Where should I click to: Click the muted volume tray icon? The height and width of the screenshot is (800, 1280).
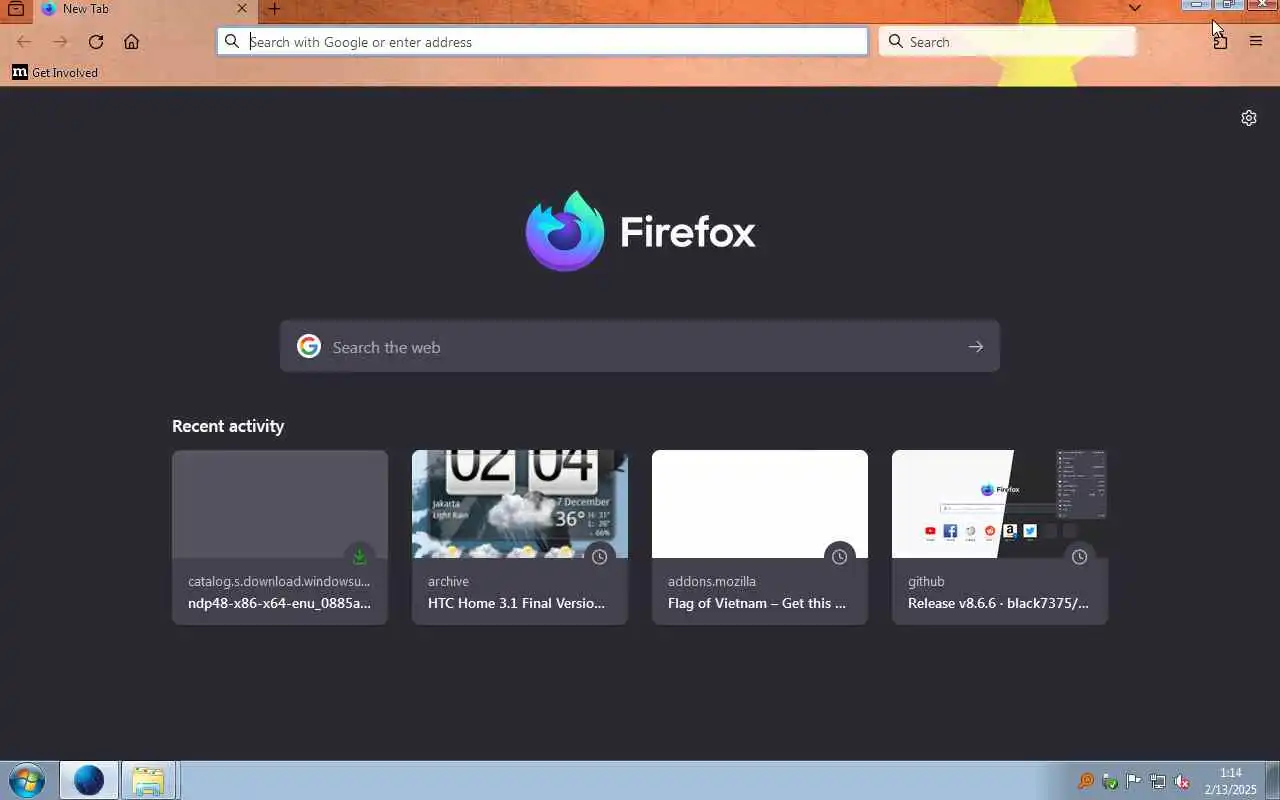(x=1181, y=781)
